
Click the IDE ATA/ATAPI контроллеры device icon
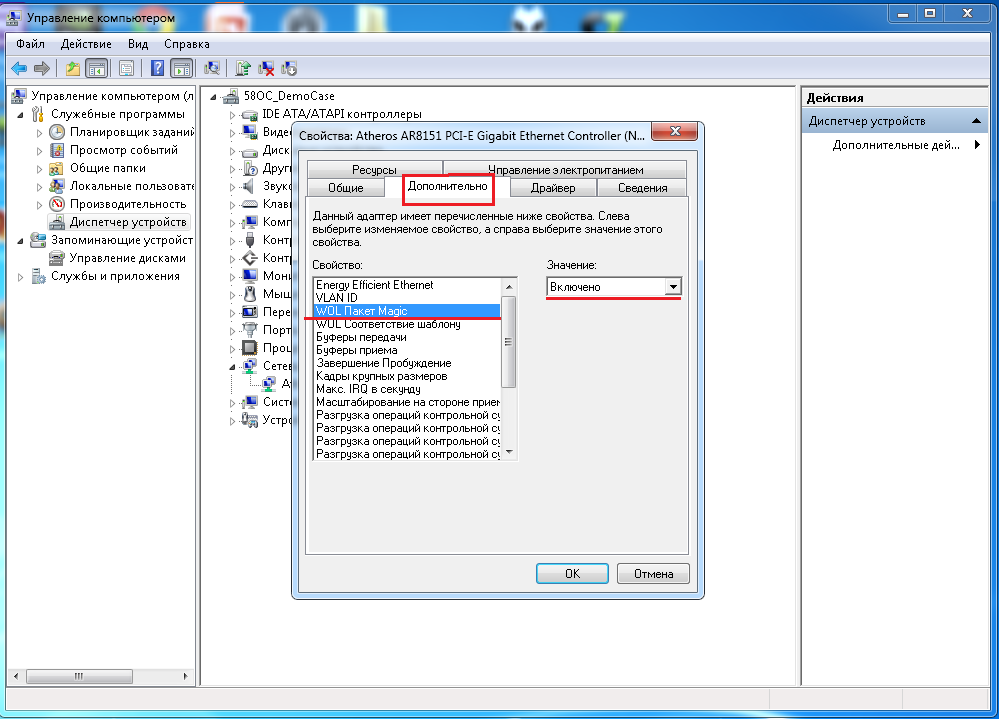249,114
